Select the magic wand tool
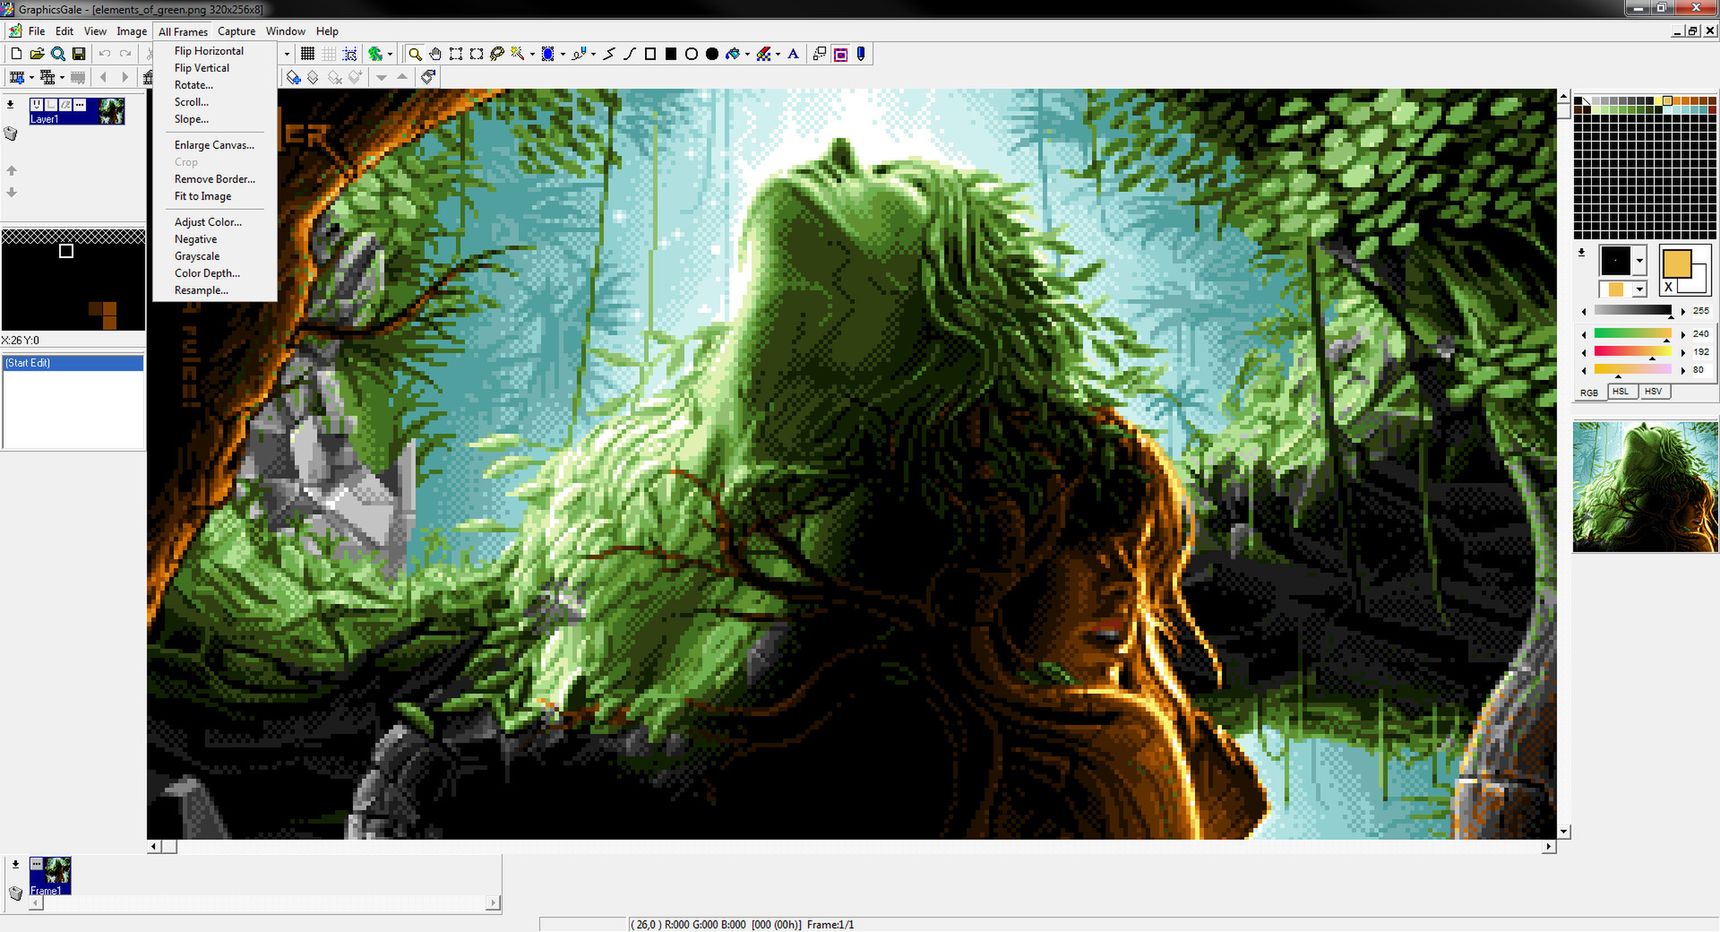1720x932 pixels. [517, 54]
